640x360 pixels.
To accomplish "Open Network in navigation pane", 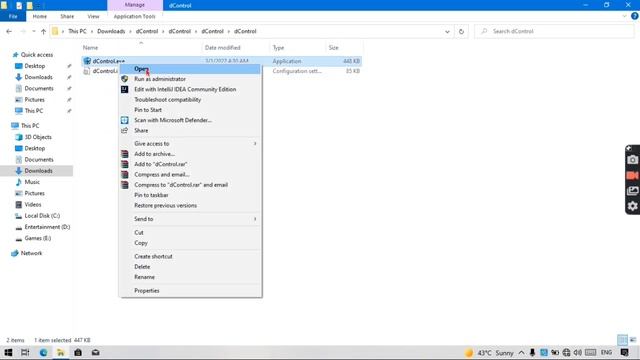I will (31, 253).
